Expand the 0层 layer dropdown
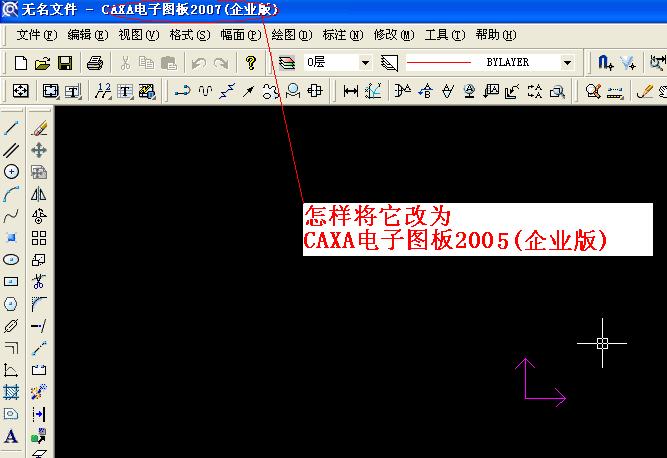 point(365,63)
